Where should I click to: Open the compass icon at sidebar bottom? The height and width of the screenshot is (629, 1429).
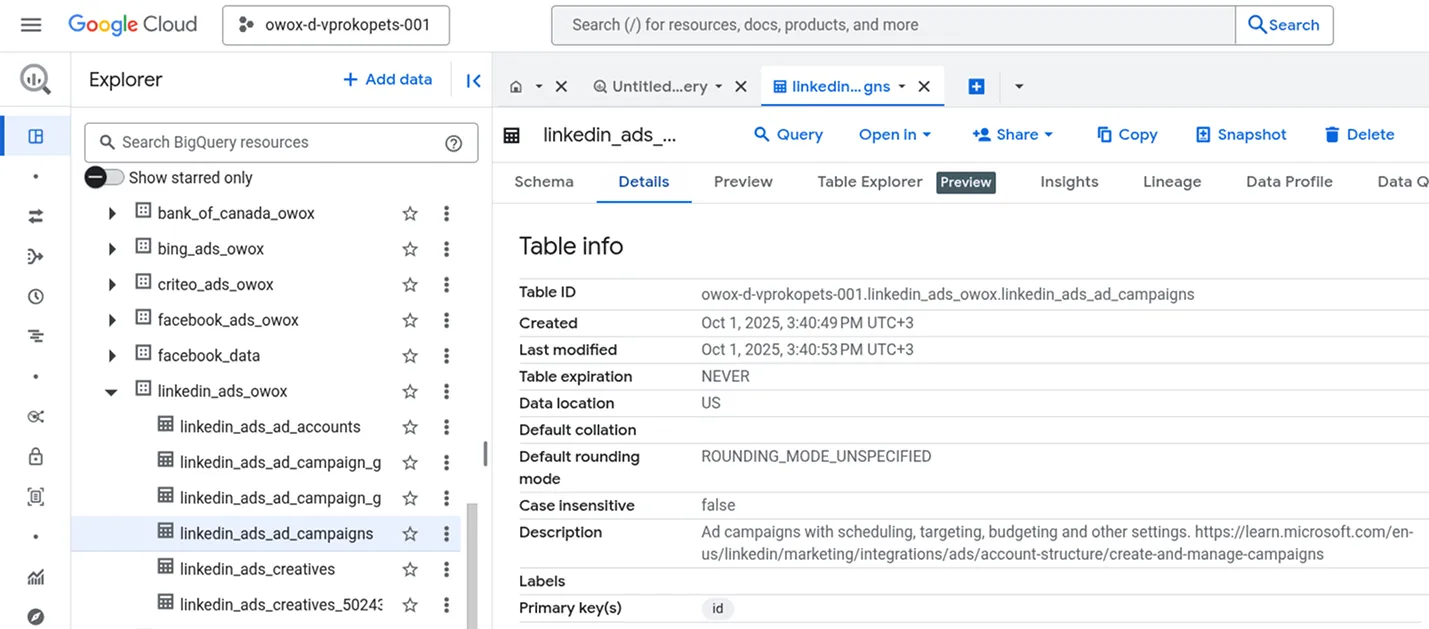(35, 616)
